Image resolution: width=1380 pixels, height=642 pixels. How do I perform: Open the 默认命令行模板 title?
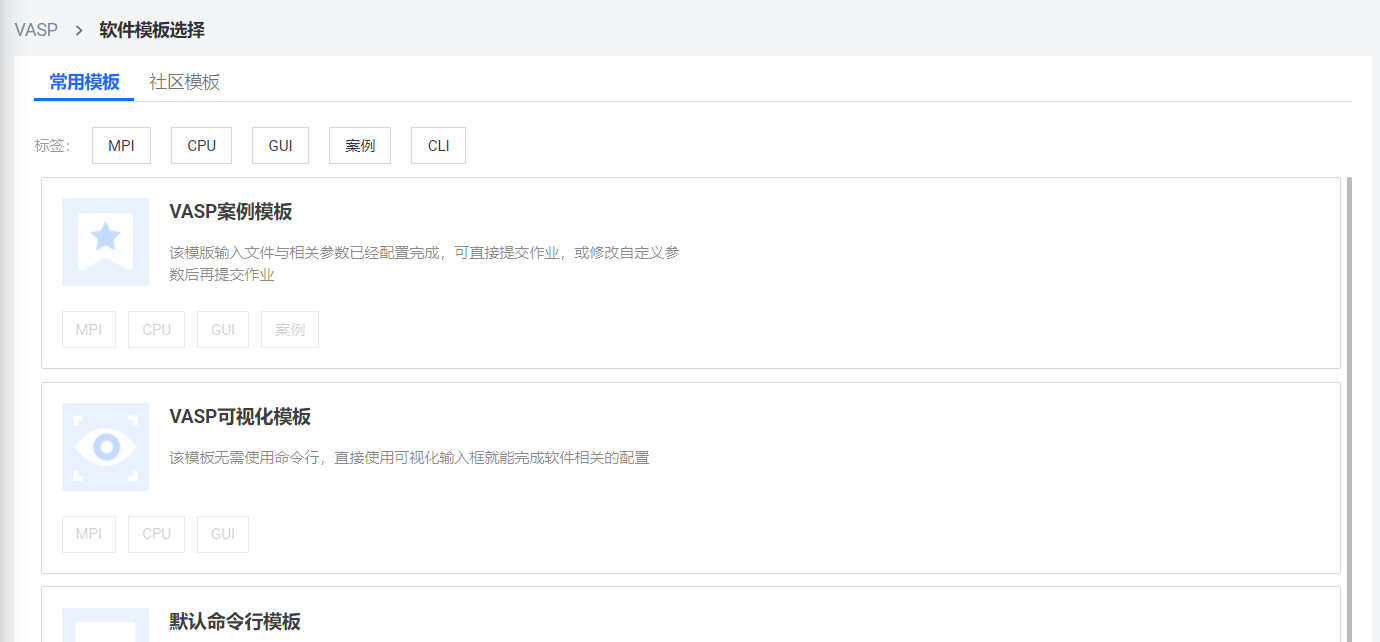pos(235,621)
